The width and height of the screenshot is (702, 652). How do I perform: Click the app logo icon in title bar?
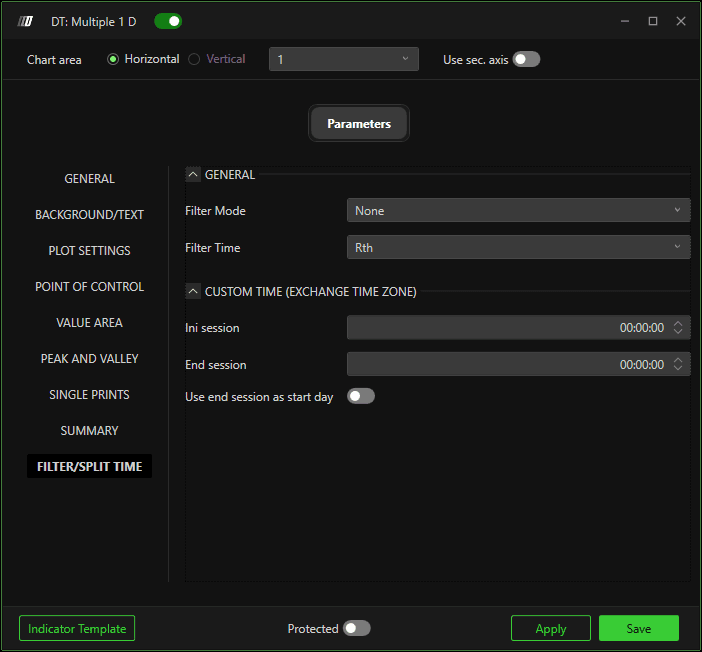tap(25, 21)
